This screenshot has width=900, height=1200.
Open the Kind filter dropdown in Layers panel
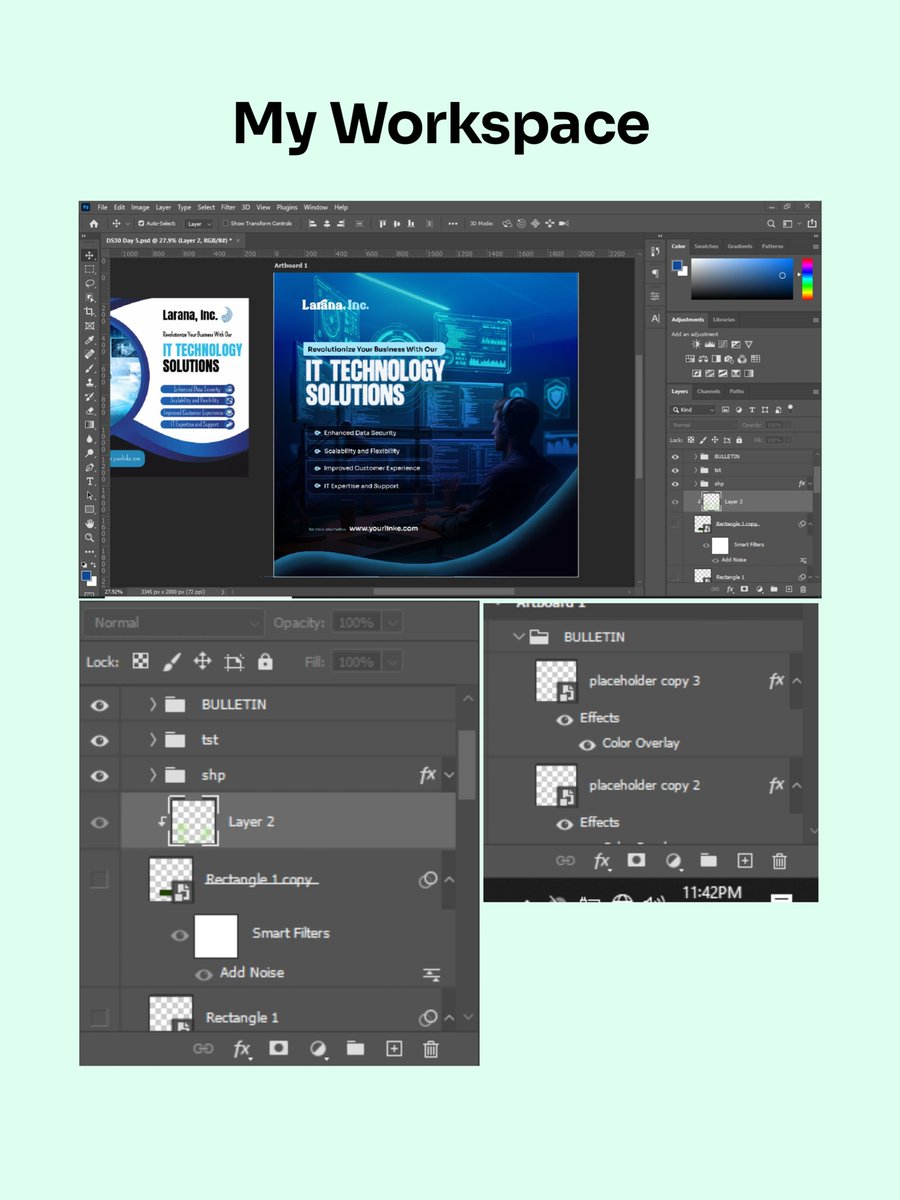[x=692, y=410]
